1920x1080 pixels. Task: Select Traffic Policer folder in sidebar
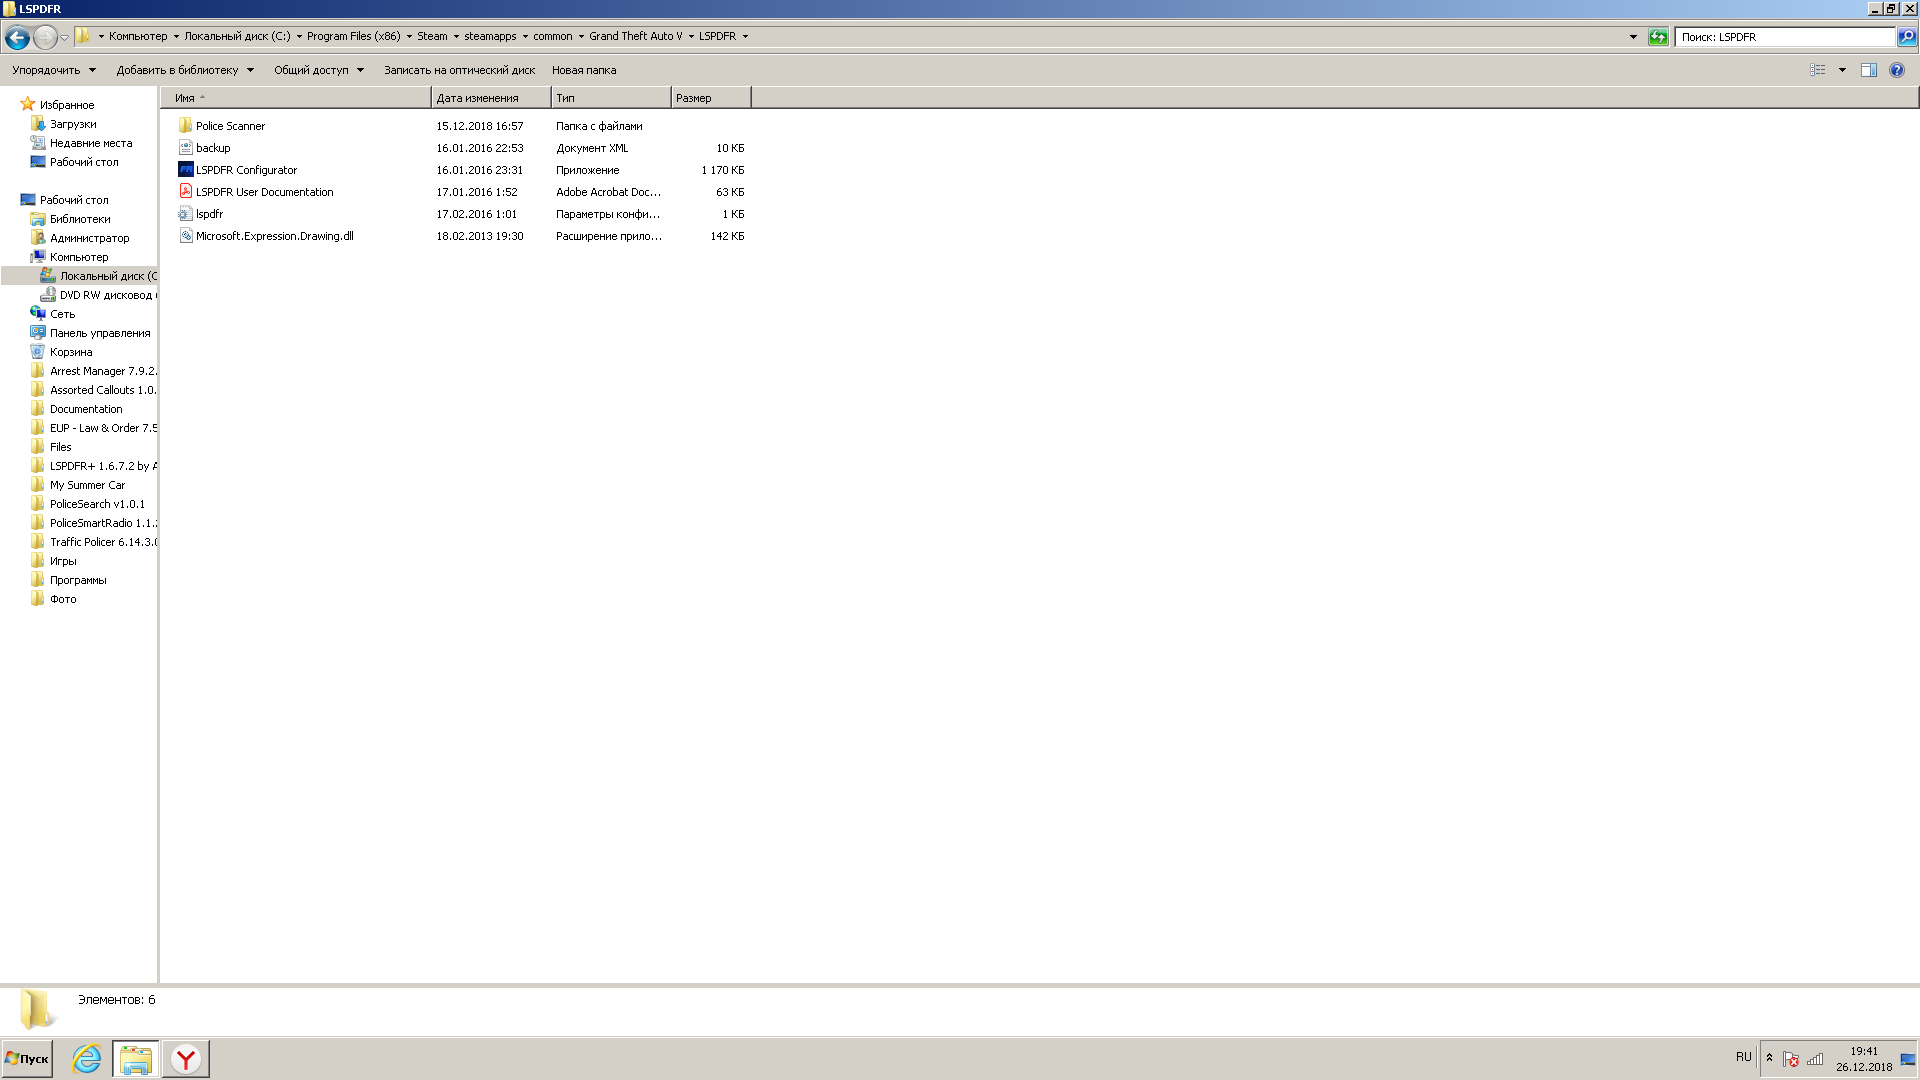tap(102, 542)
